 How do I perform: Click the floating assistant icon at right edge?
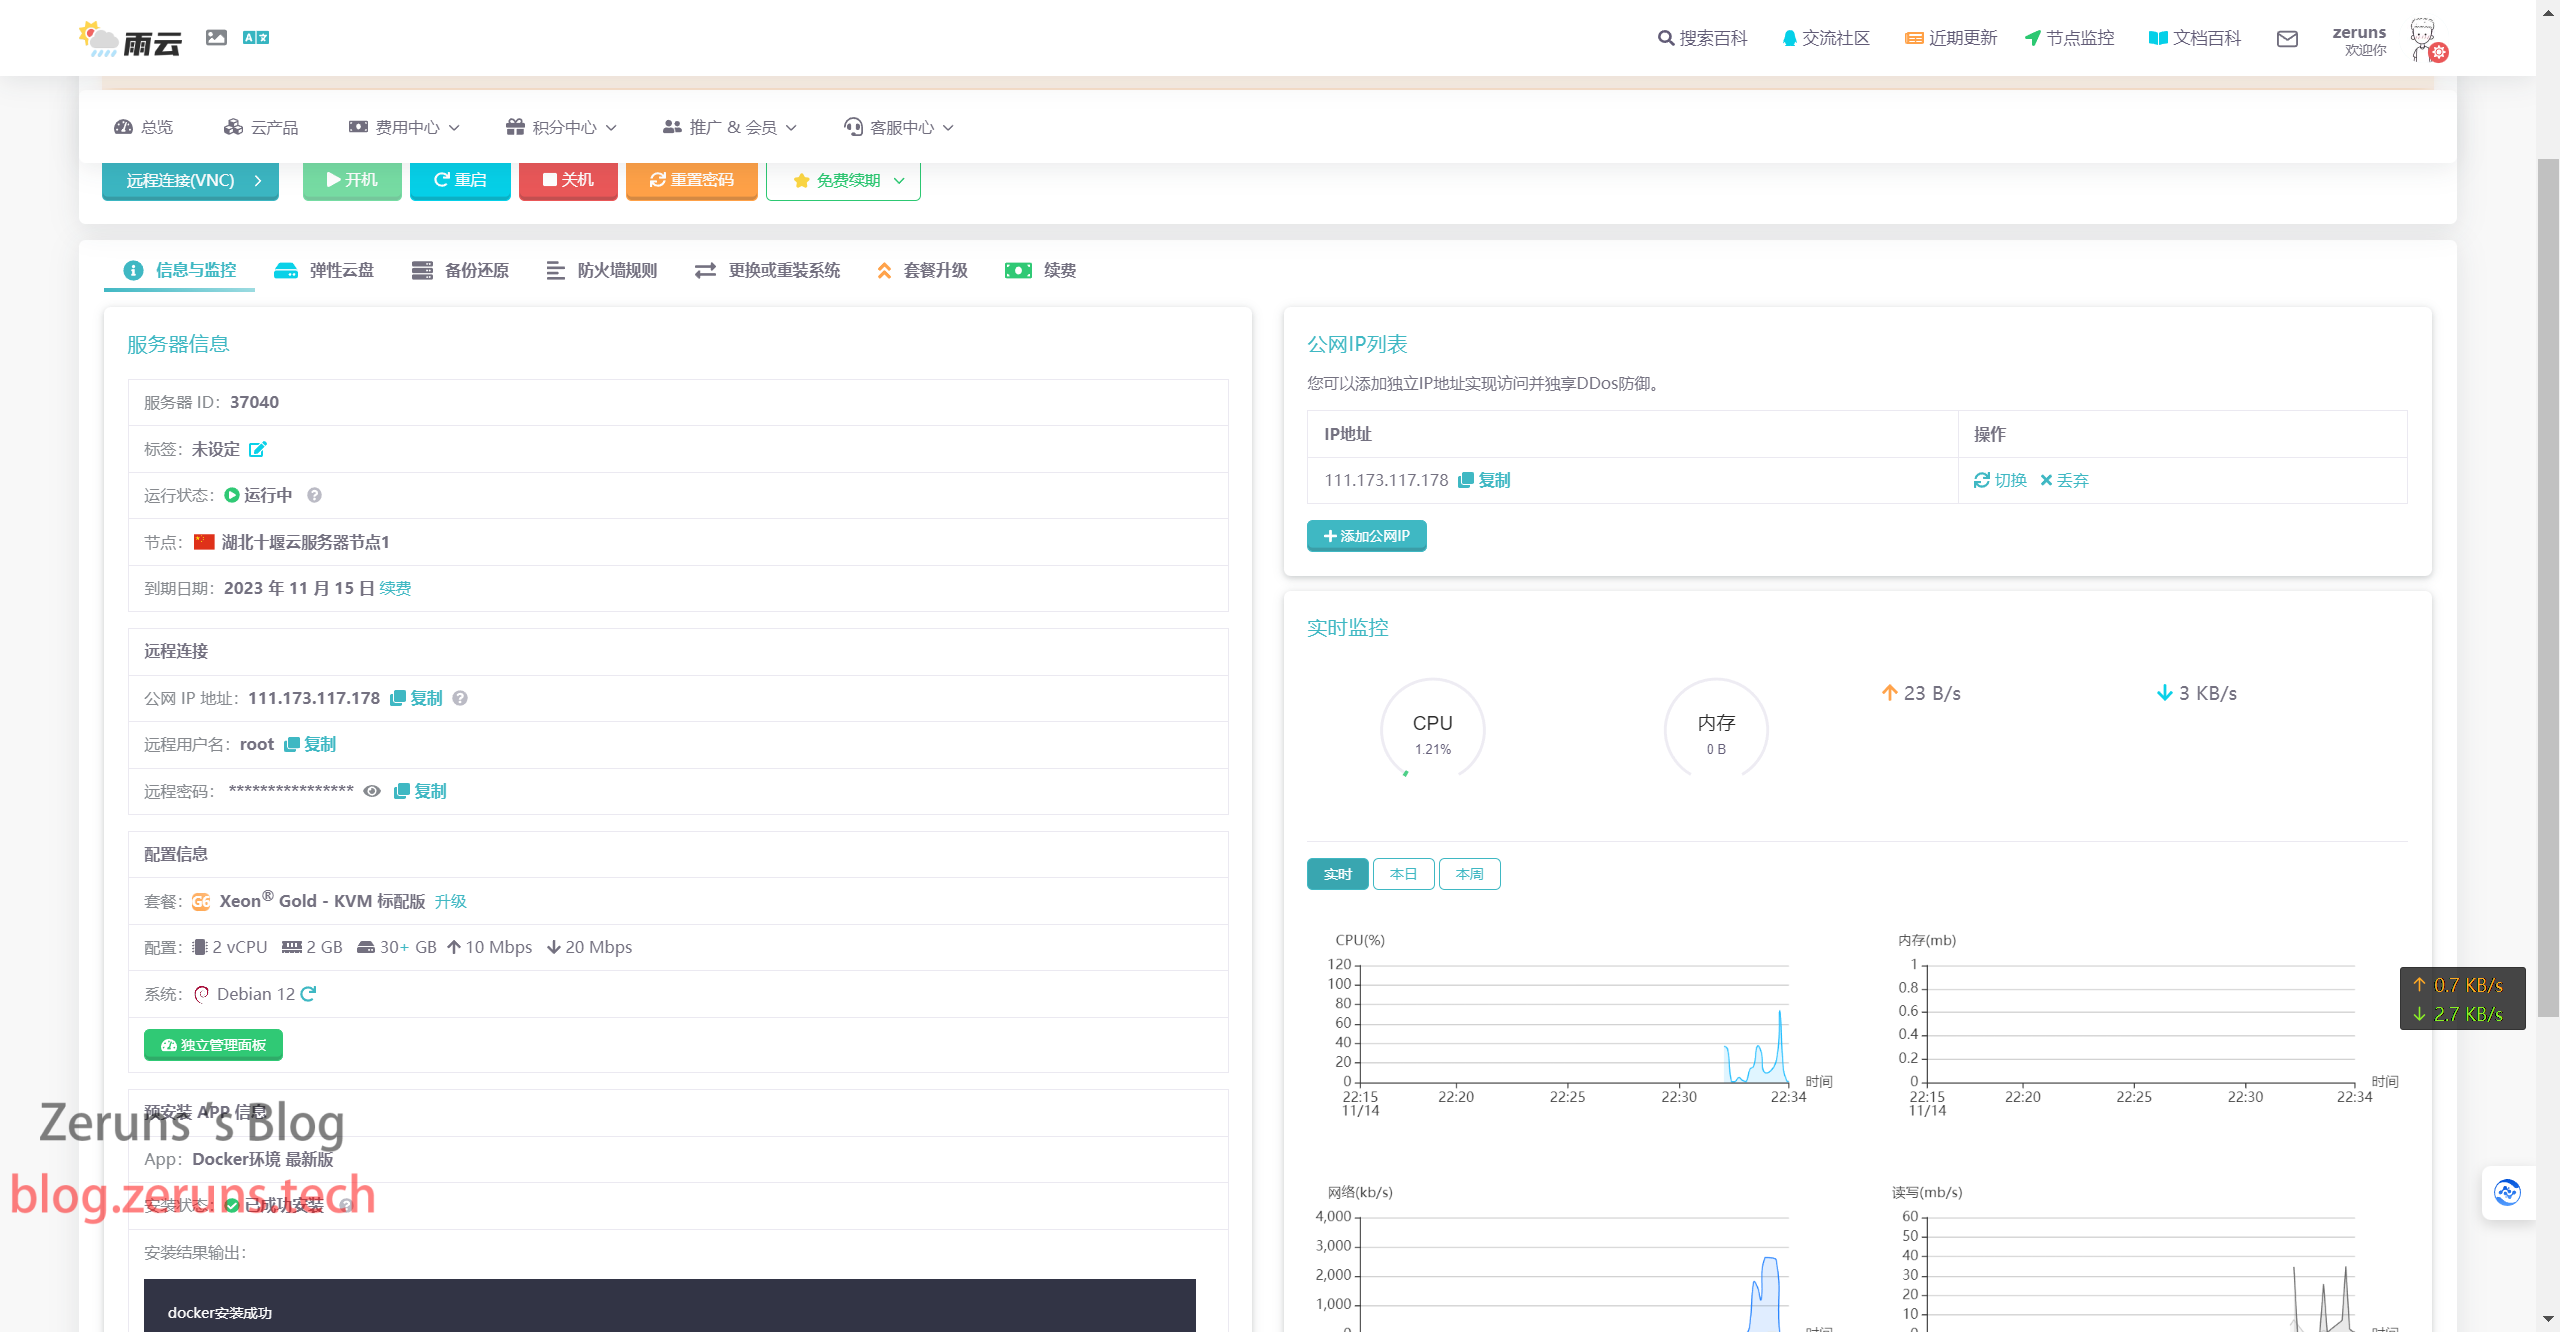(x=2507, y=1192)
